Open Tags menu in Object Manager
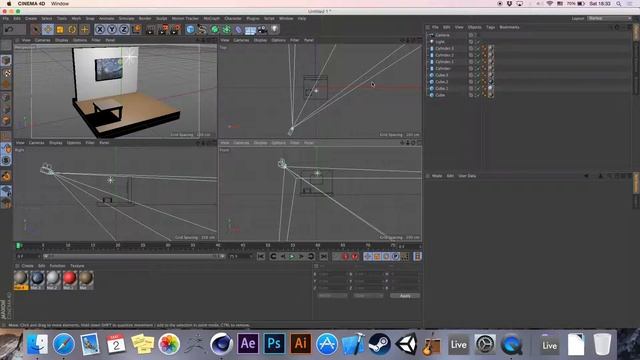Screen dimensions: 640x360 click(491, 27)
